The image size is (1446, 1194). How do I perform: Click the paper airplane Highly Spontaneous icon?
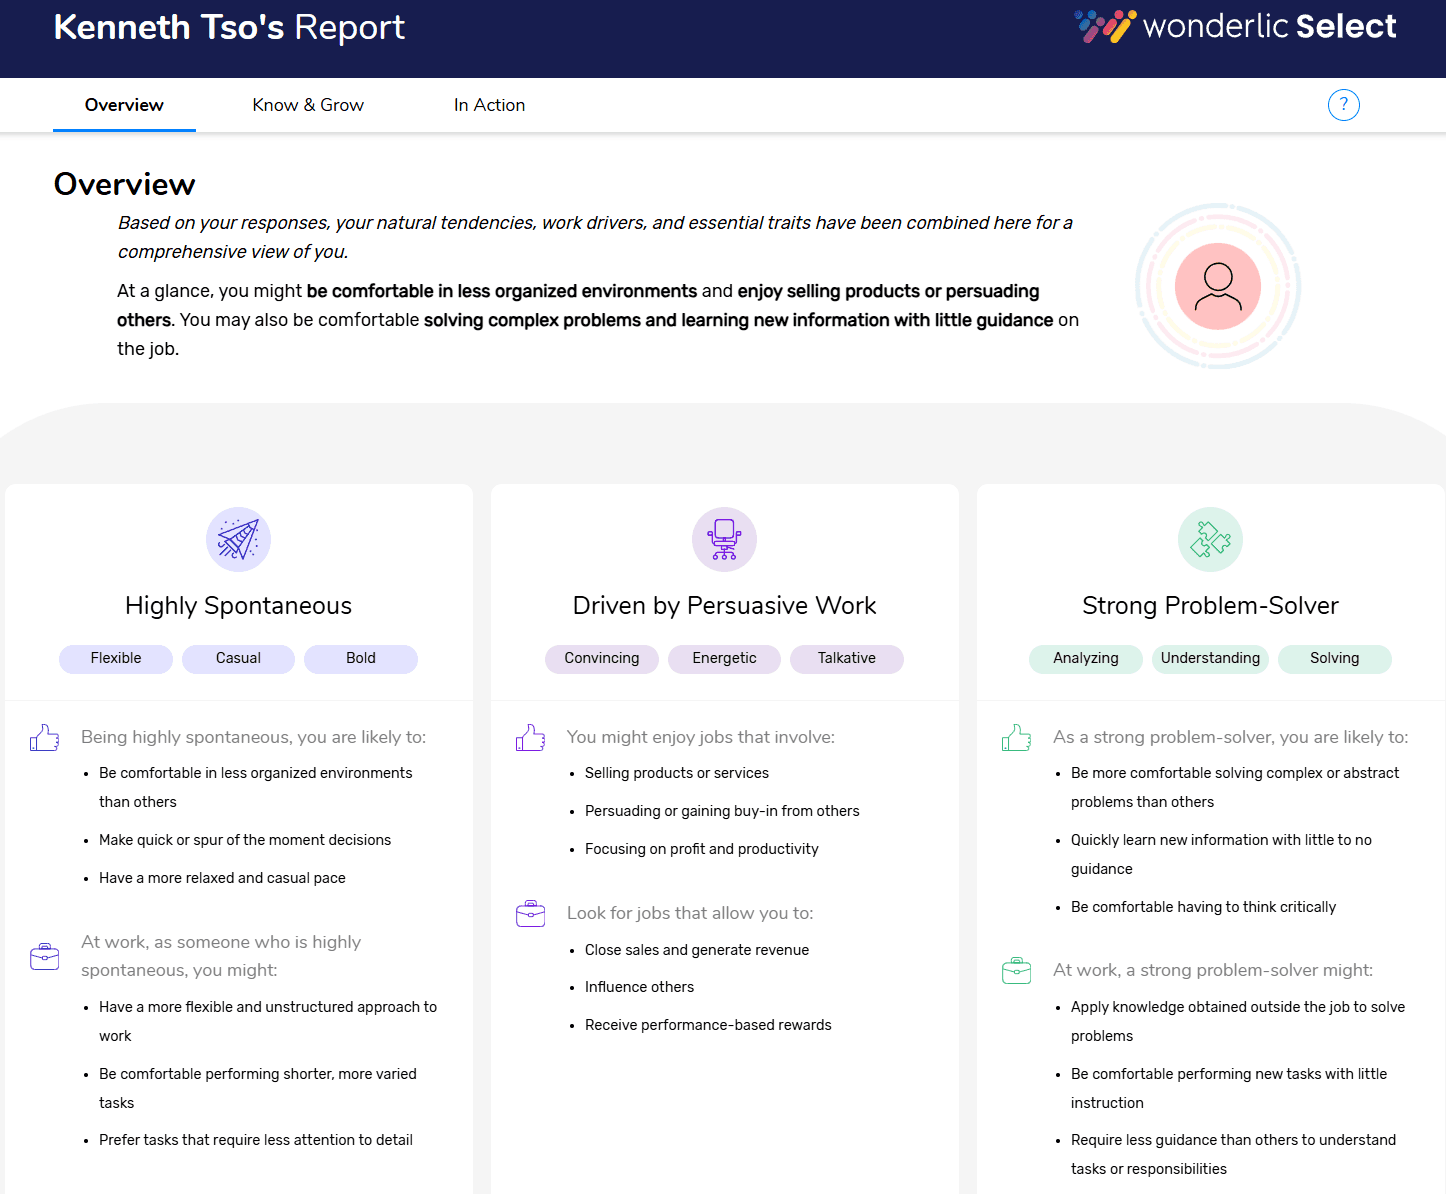tap(238, 539)
